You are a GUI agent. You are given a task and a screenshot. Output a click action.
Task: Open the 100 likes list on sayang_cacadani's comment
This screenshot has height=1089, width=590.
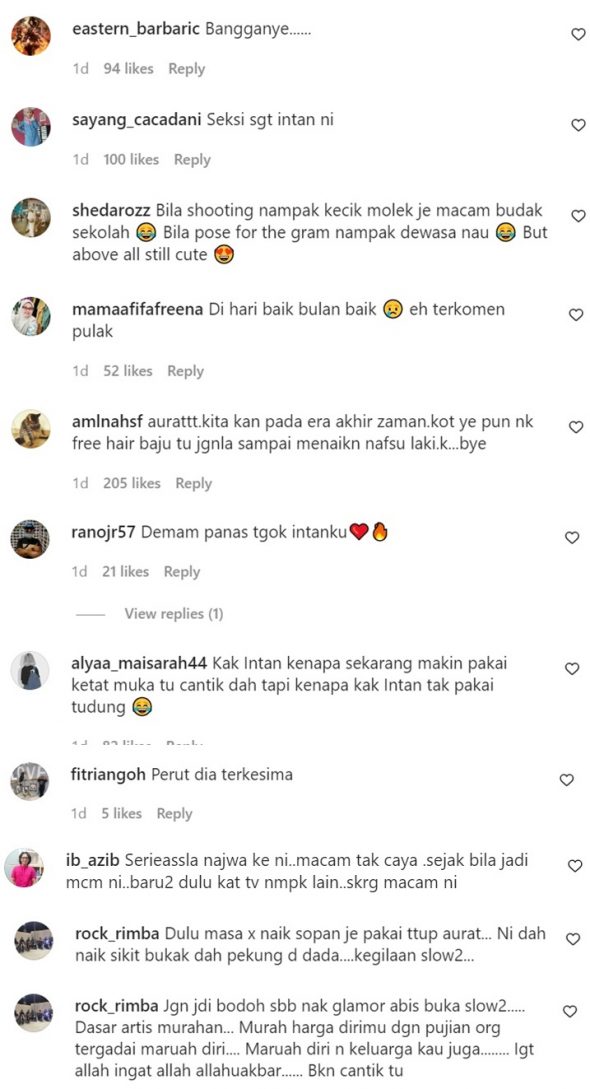(x=131, y=159)
